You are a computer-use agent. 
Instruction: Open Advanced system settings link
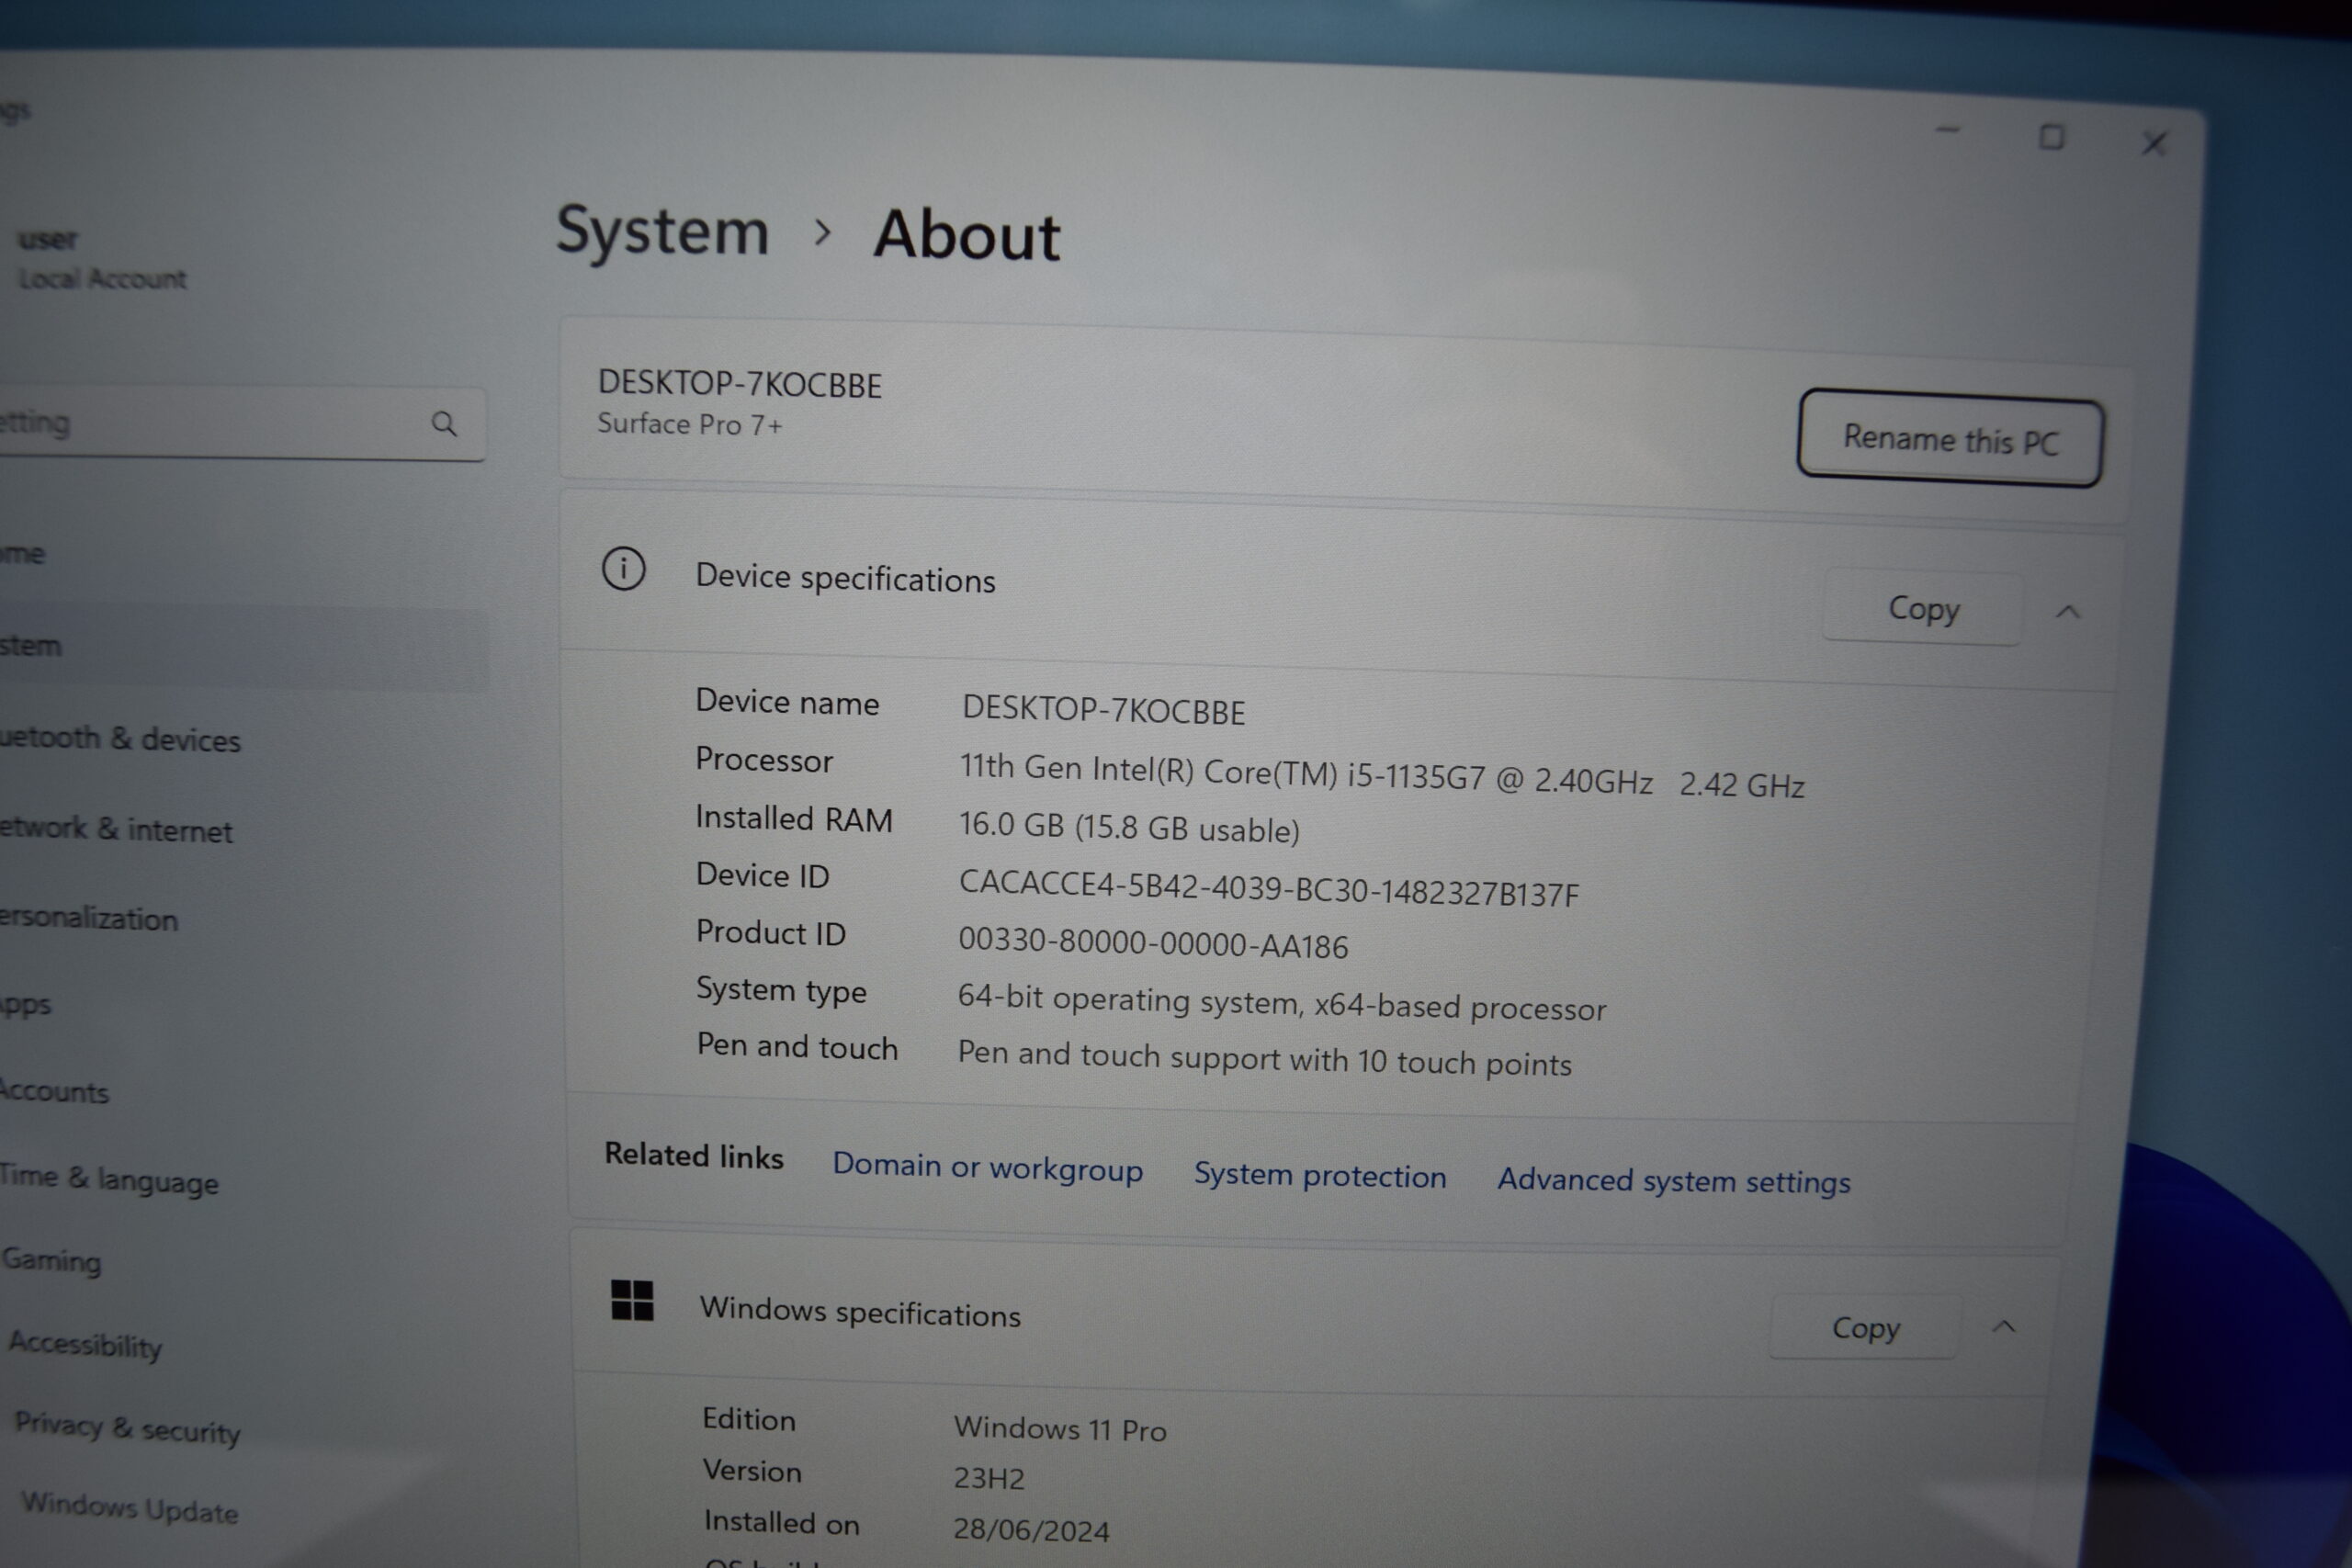click(1673, 1181)
